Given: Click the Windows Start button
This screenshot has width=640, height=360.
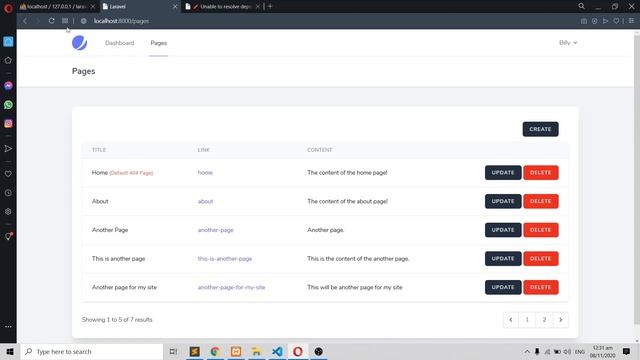Looking at the screenshot, I should pyautogui.click(x=10, y=351).
